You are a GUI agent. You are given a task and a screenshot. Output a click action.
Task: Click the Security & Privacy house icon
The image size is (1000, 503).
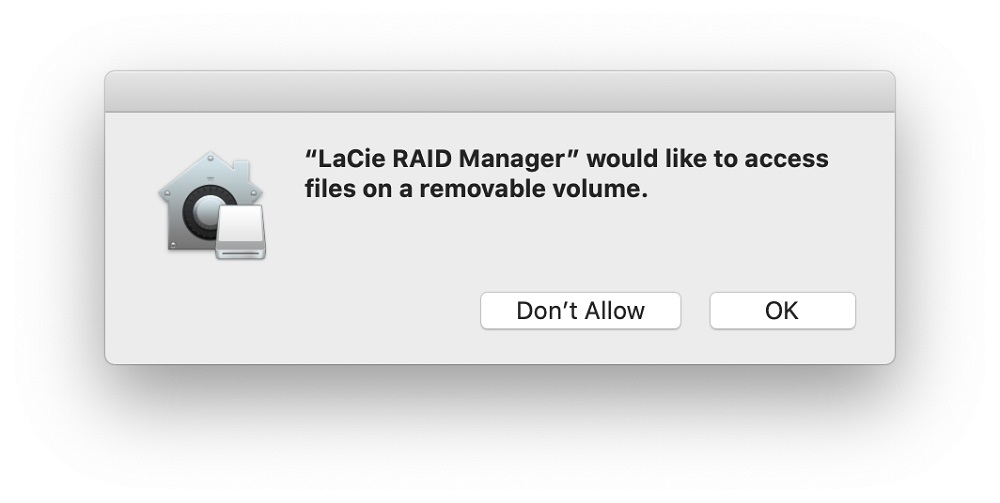coord(212,205)
